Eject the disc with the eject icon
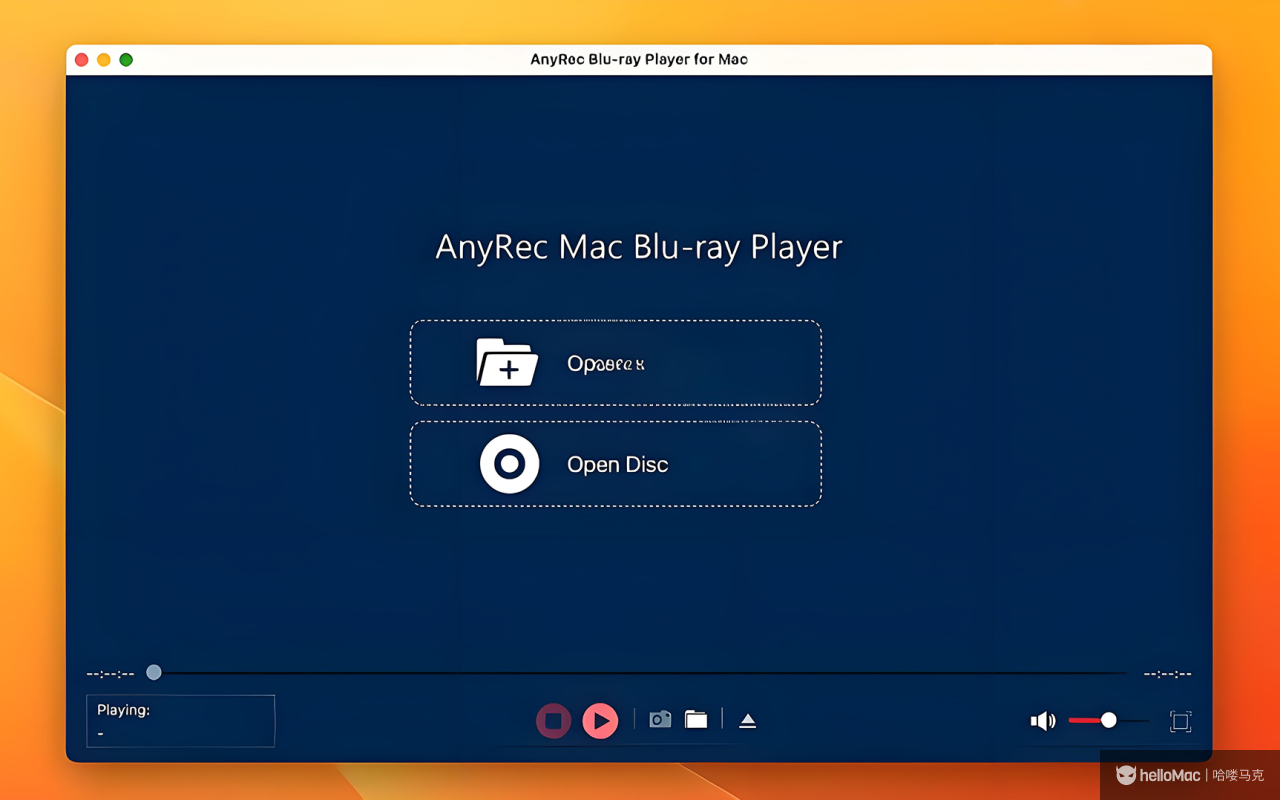 point(747,720)
